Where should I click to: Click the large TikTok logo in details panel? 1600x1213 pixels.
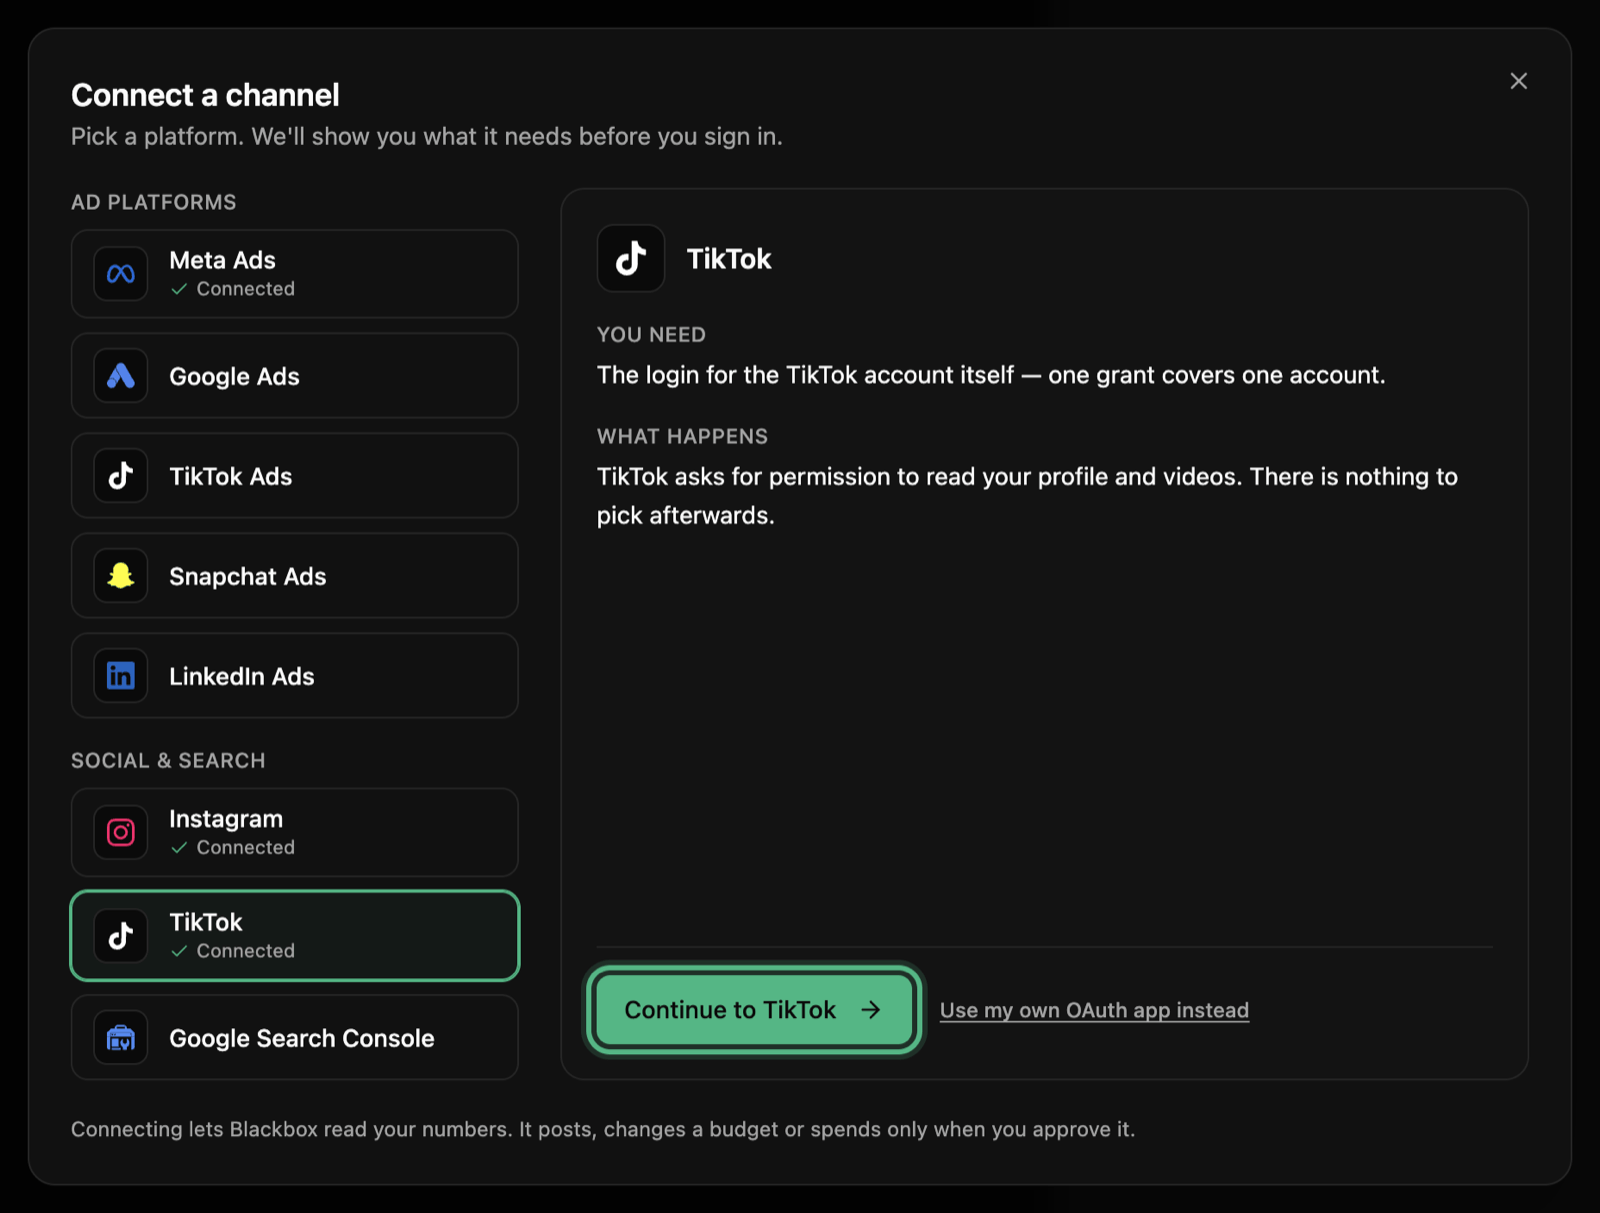pos(631,259)
